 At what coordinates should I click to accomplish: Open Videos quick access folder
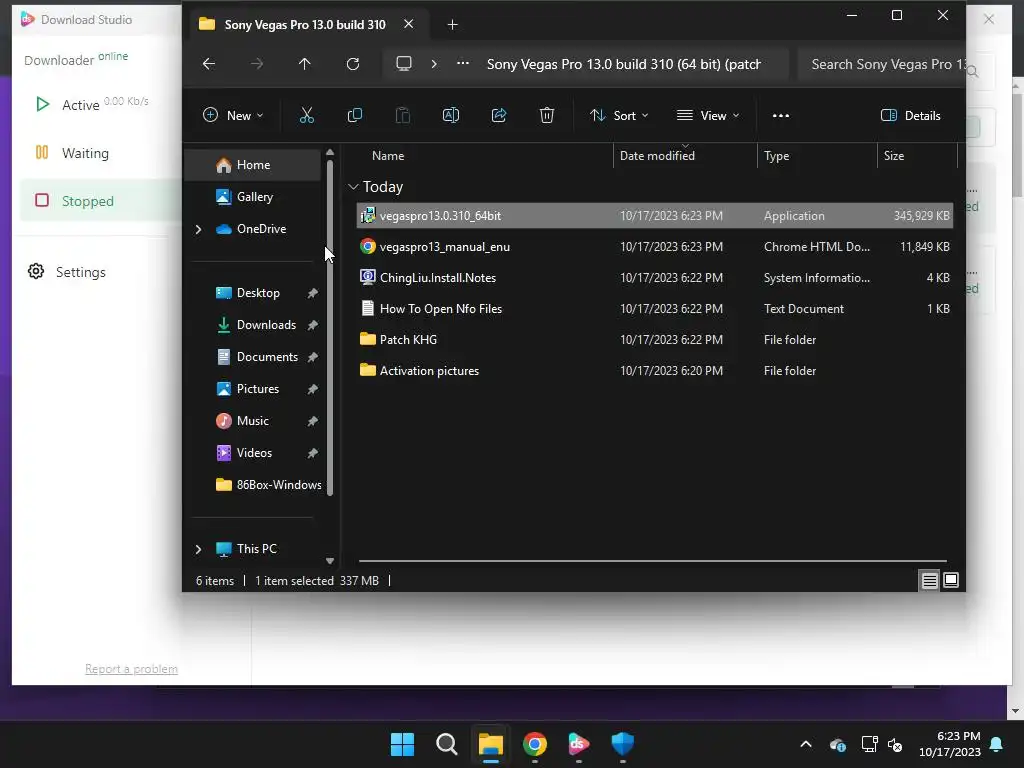coord(256,453)
